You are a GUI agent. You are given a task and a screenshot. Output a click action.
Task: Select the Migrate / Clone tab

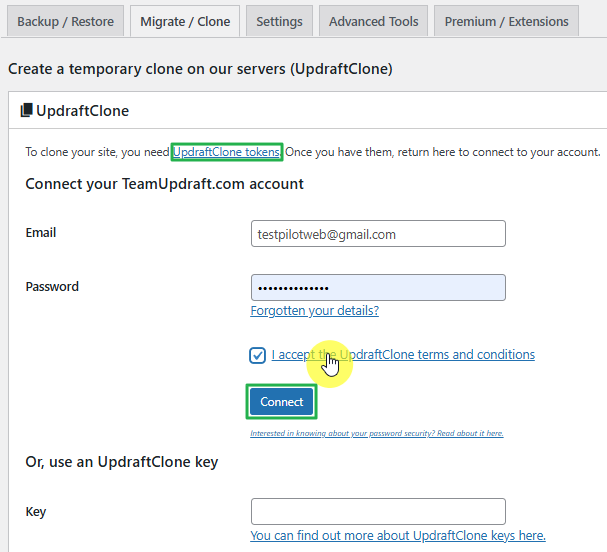(185, 21)
